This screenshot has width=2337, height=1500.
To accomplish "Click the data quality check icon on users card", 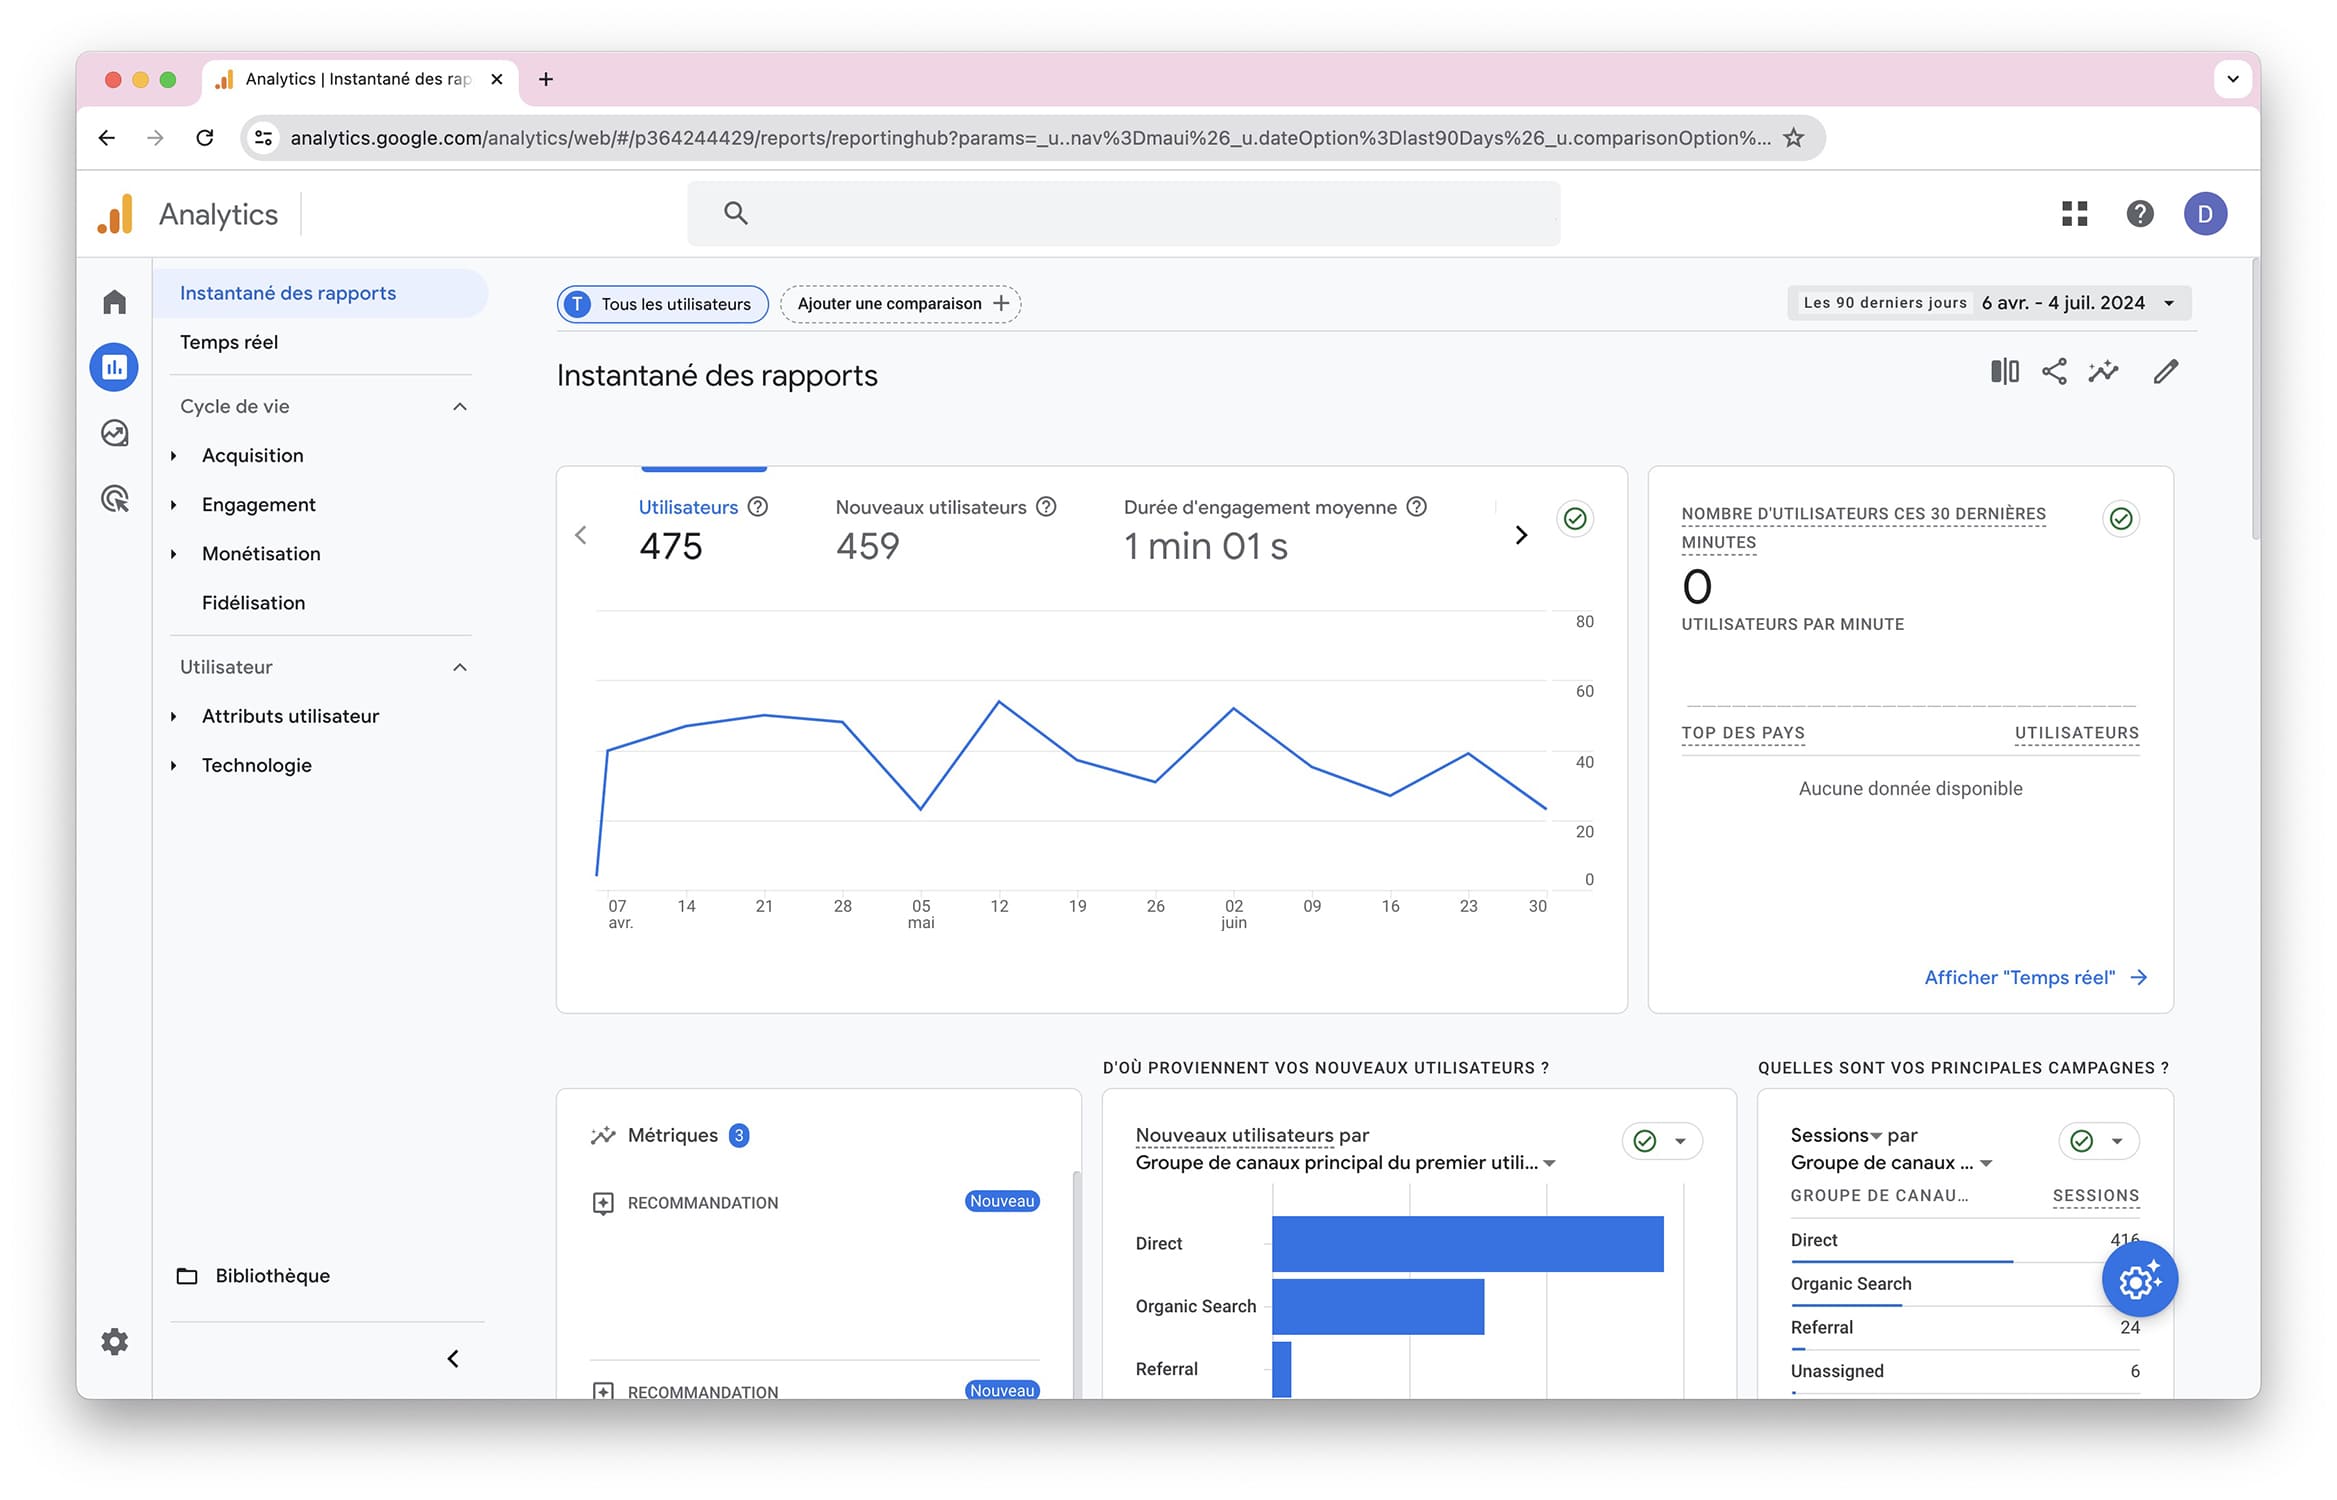I will tap(1575, 518).
